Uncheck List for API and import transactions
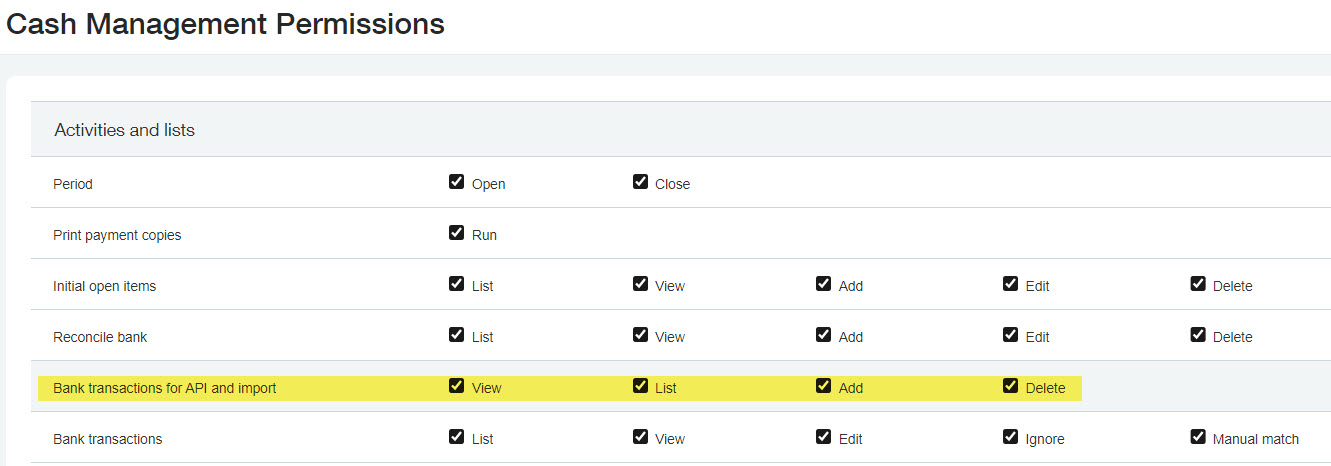Image resolution: width=1331 pixels, height=466 pixels. 640,386
